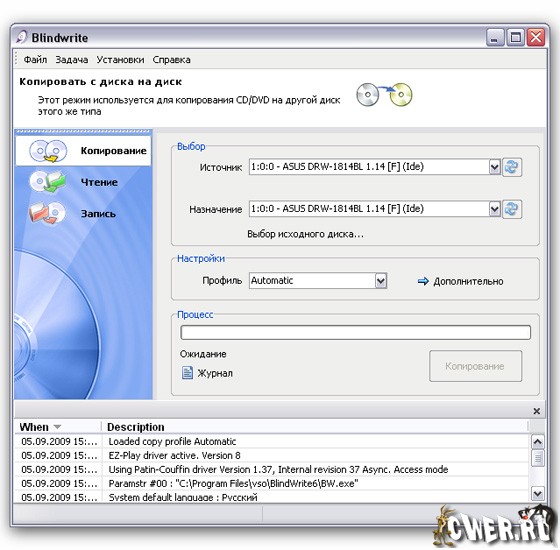The height and width of the screenshot is (550, 560).
Task: Click the 'Ожидание' status text
Action: [x=203, y=354]
